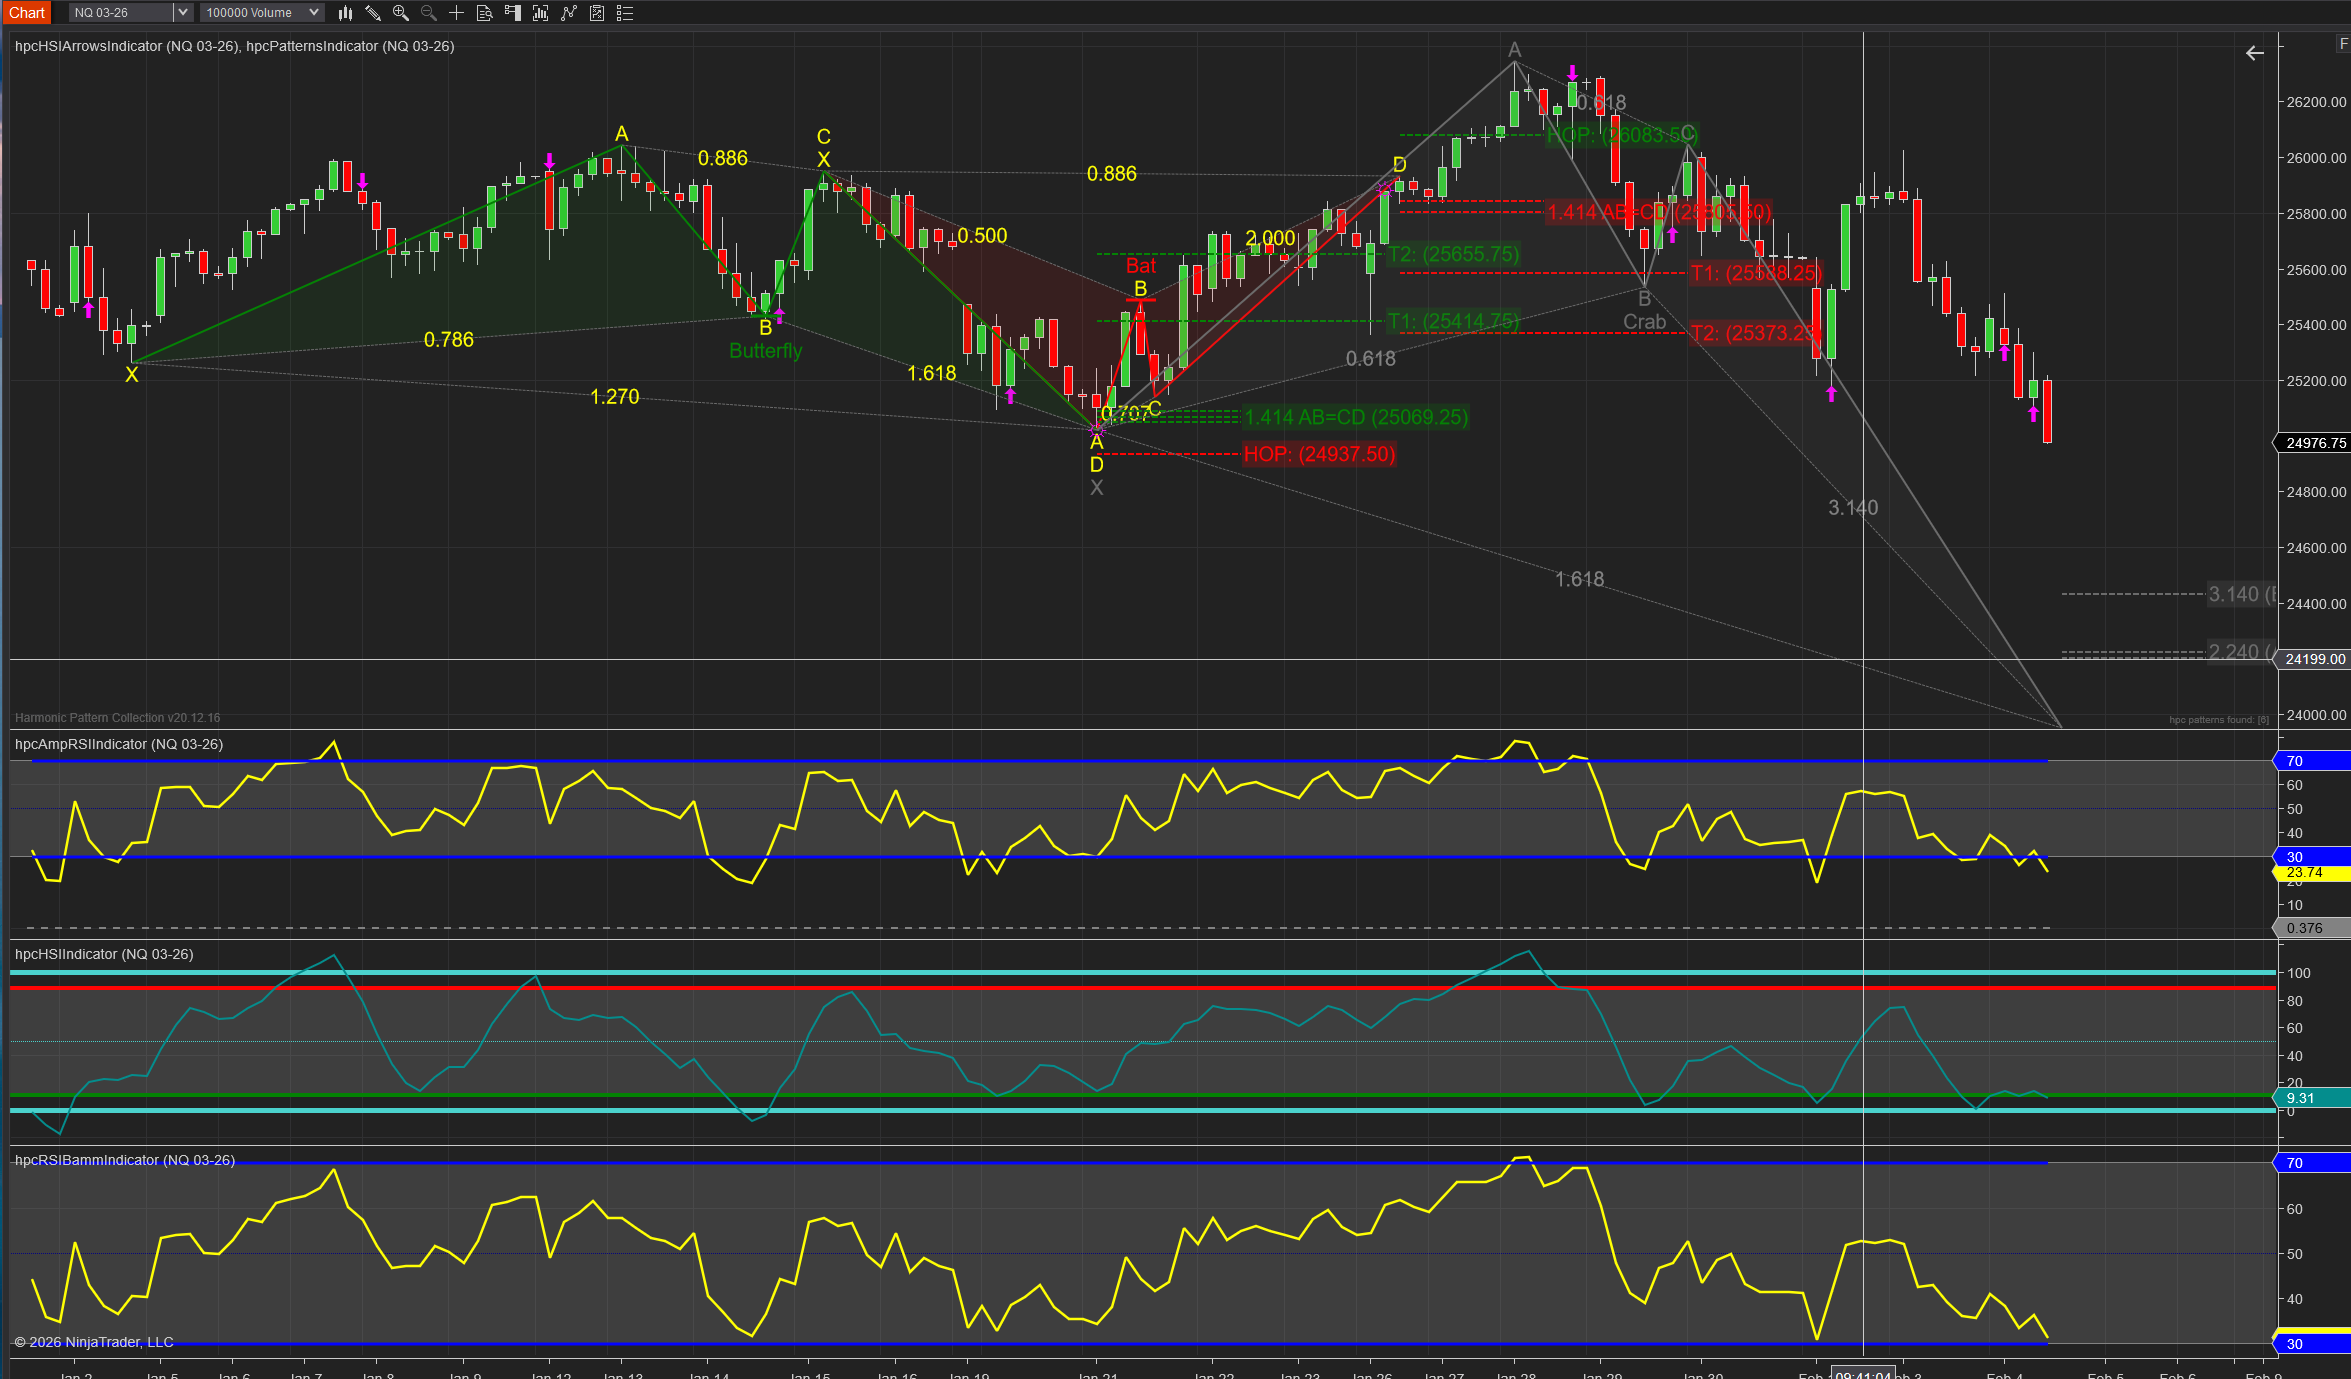The width and height of the screenshot is (2351, 1379).
Task: Select the drawing tools pencil icon
Action: click(373, 13)
